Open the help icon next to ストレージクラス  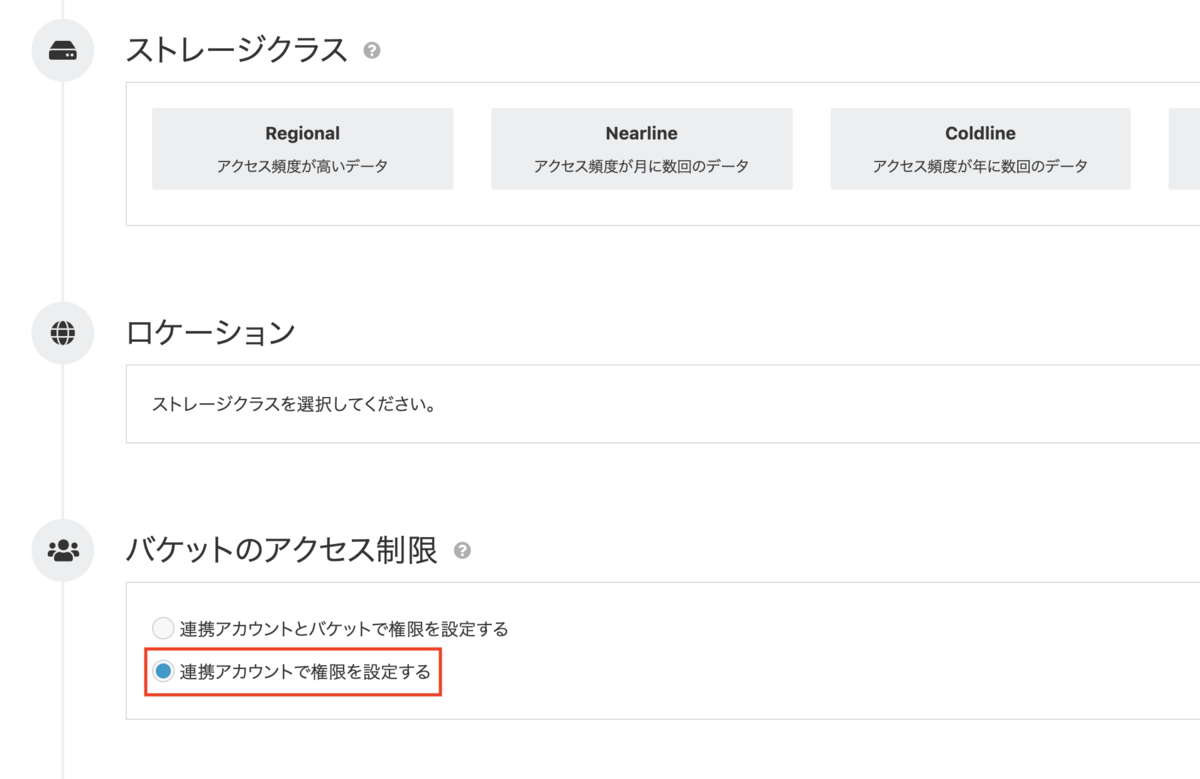point(372,50)
